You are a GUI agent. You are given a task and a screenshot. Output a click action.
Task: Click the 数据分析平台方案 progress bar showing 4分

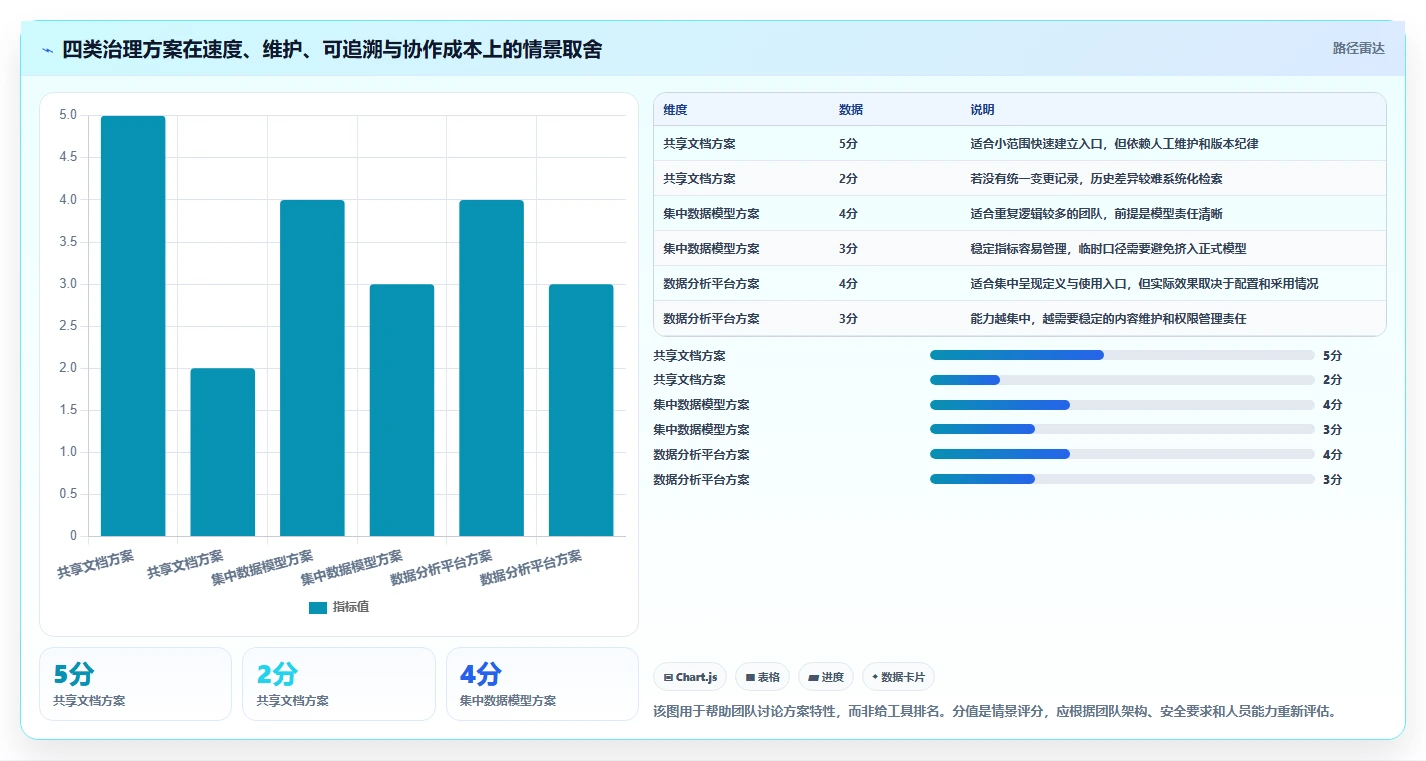click(x=1122, y=454)
